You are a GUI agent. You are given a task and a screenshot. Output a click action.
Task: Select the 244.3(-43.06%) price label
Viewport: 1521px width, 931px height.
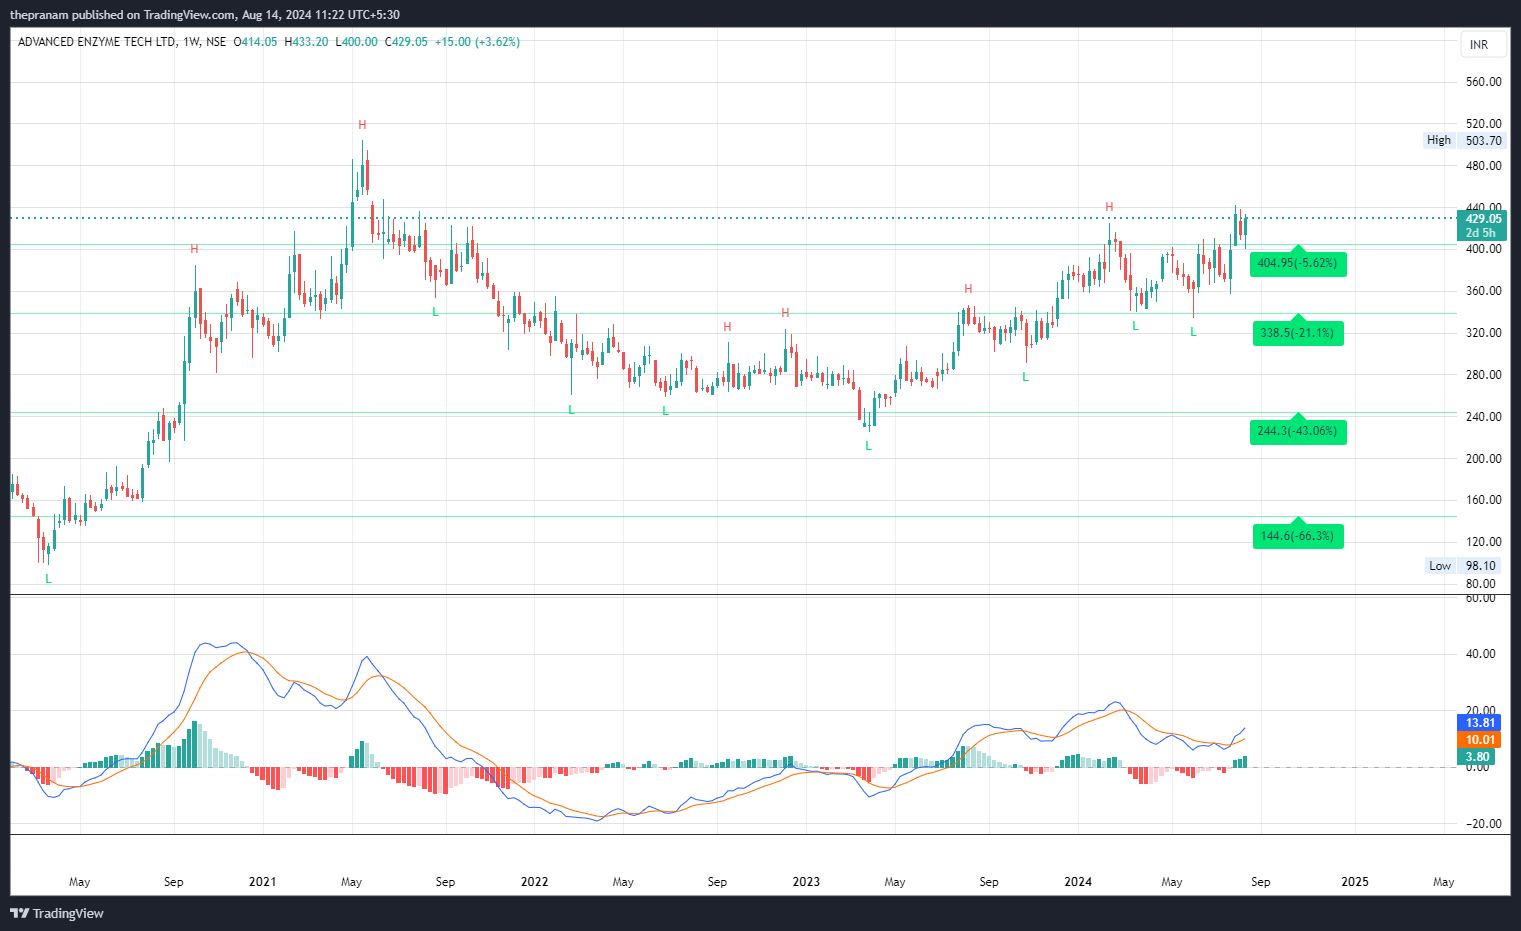click(1297, 431)
